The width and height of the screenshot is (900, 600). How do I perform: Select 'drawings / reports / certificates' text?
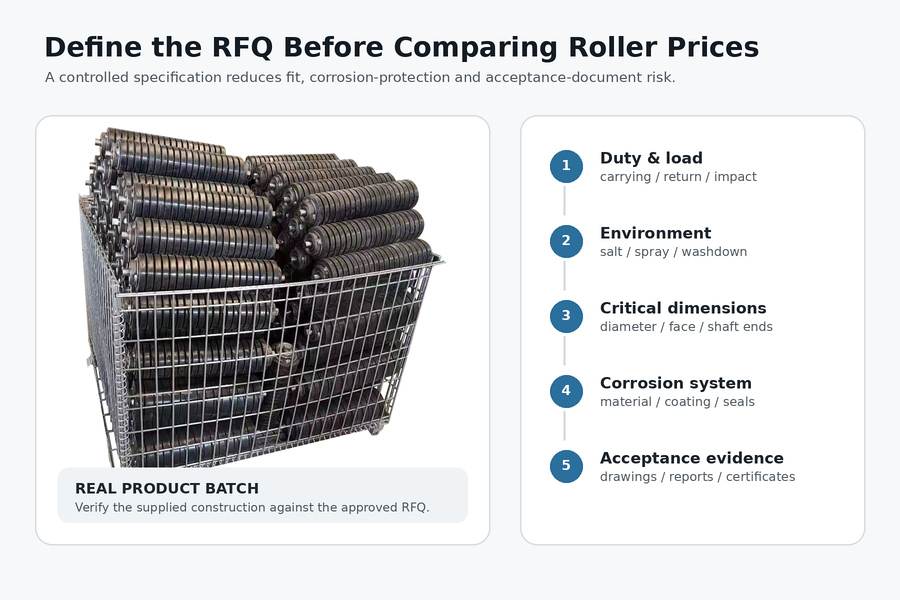[697, 477]
